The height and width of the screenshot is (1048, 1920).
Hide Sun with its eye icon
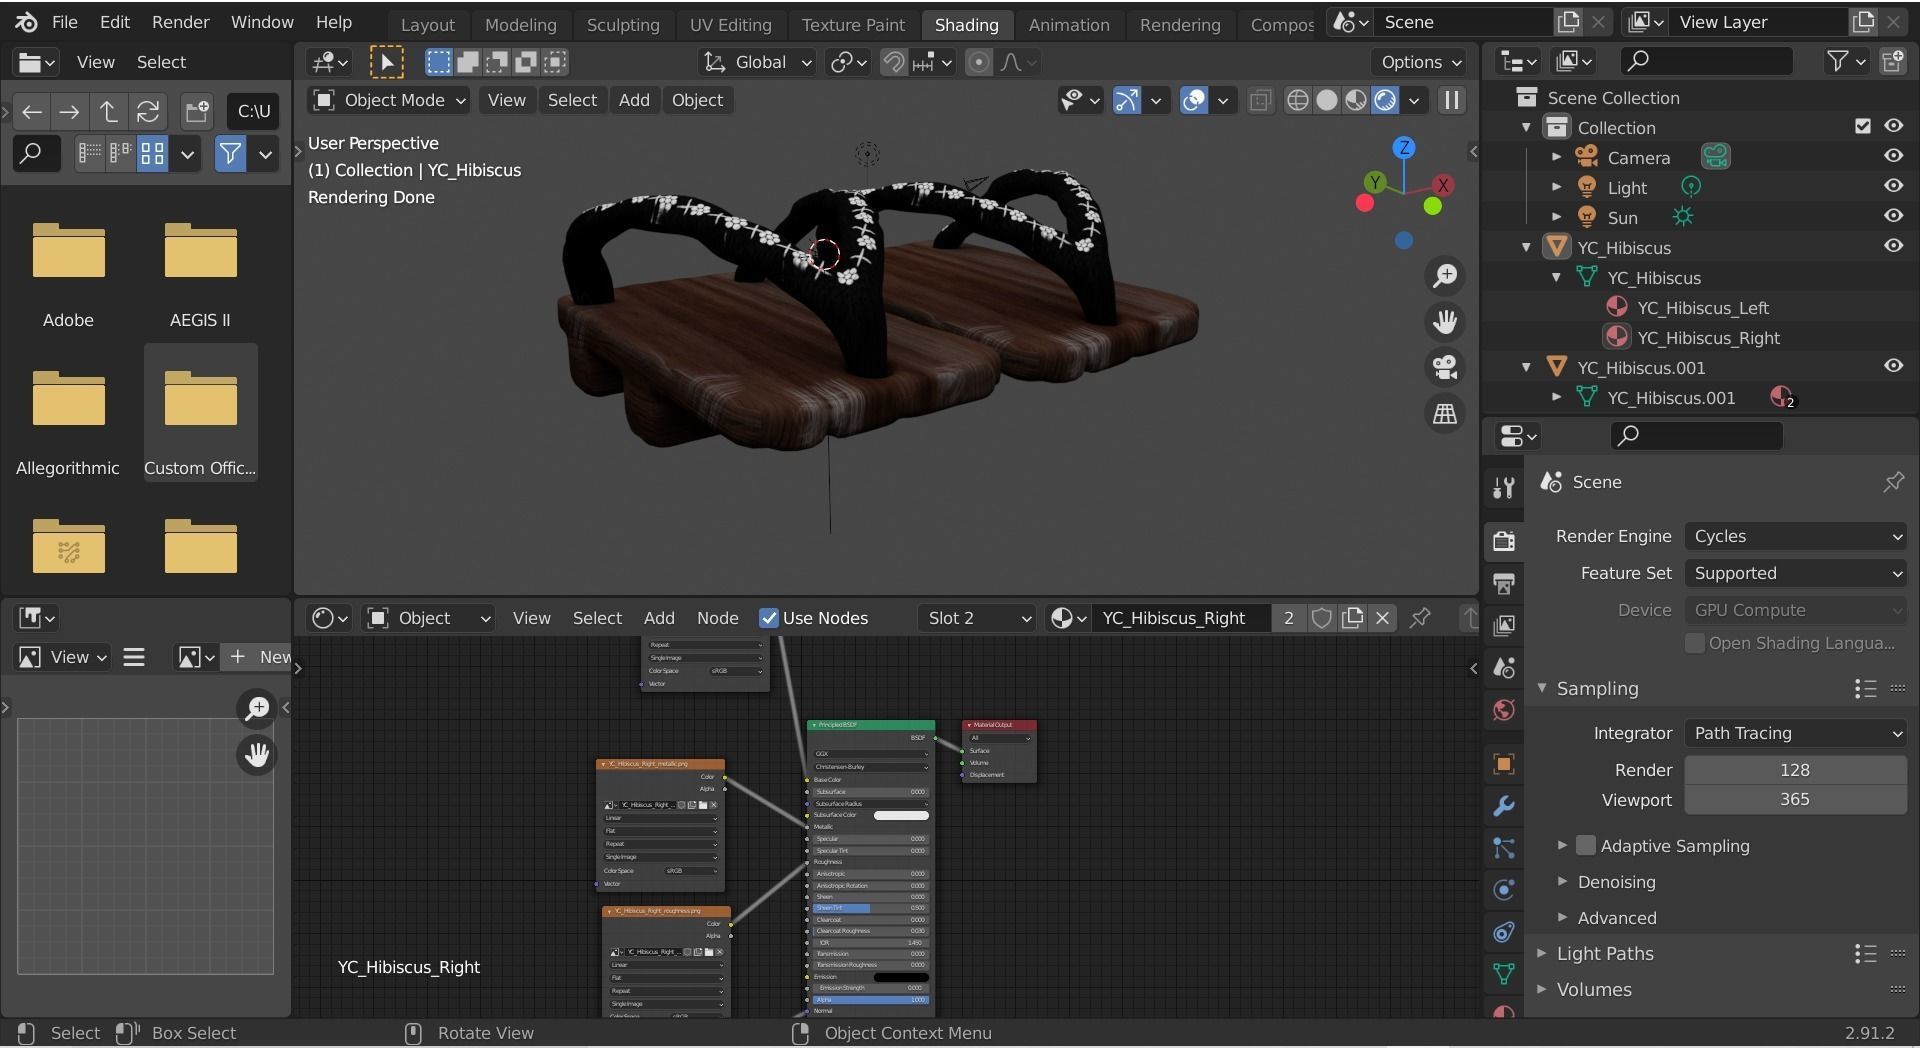[1893, 216]
